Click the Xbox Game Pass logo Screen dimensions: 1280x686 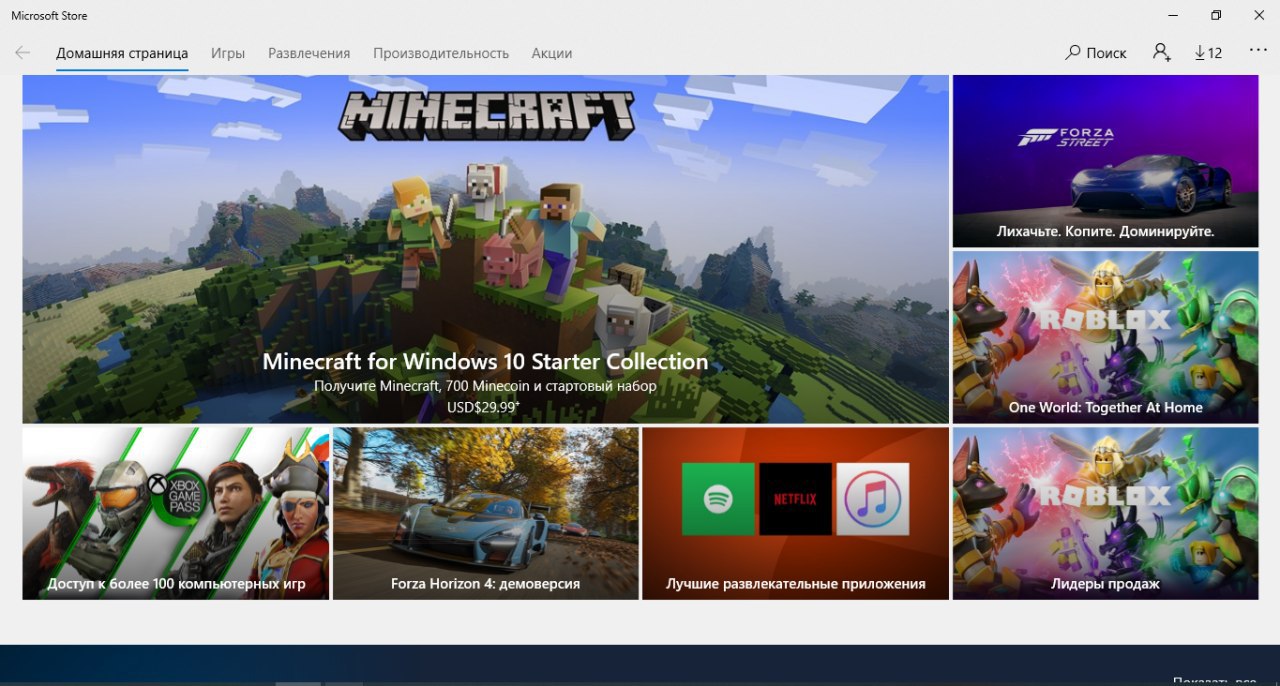[x=176, y=497]
